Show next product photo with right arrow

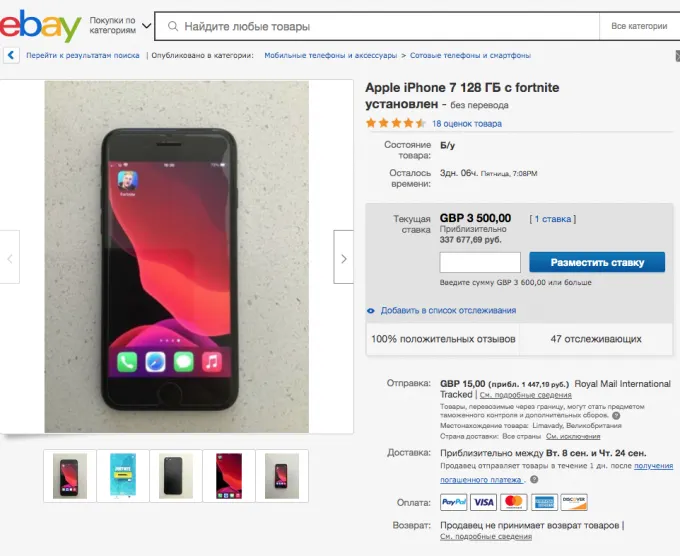click(343, 258)
